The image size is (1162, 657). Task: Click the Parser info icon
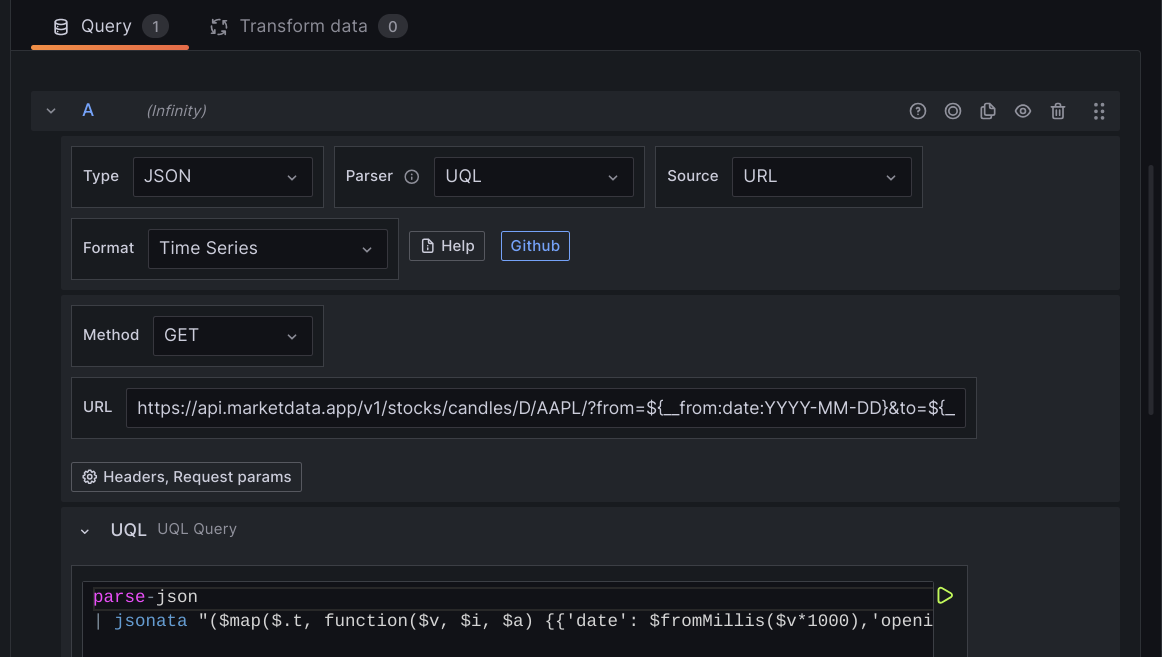pos(411,176)
